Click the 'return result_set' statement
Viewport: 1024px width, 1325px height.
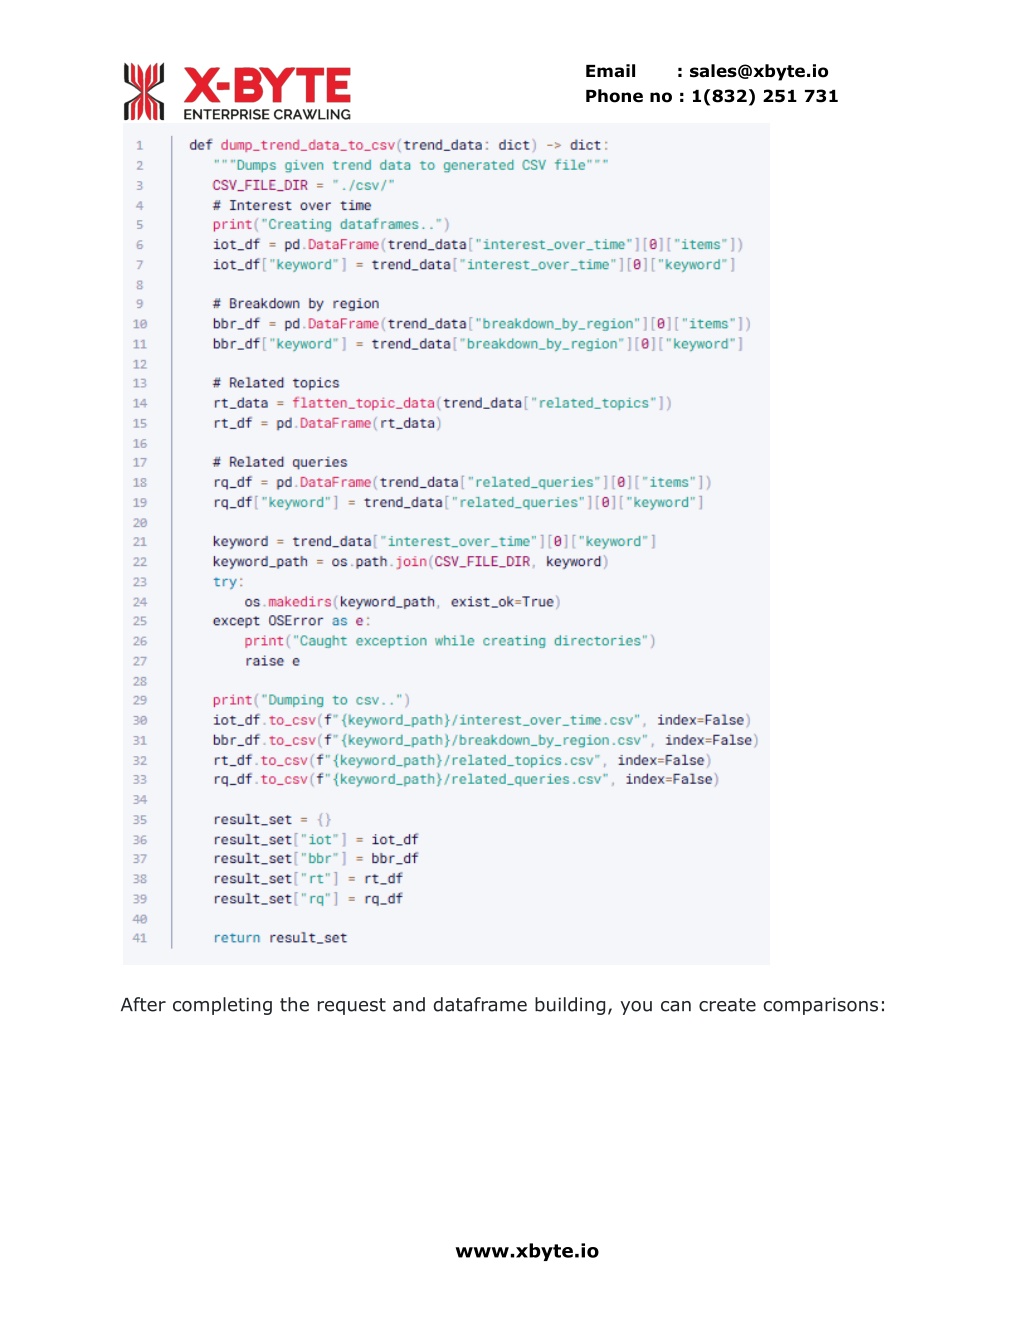click(x=280, y=938)
